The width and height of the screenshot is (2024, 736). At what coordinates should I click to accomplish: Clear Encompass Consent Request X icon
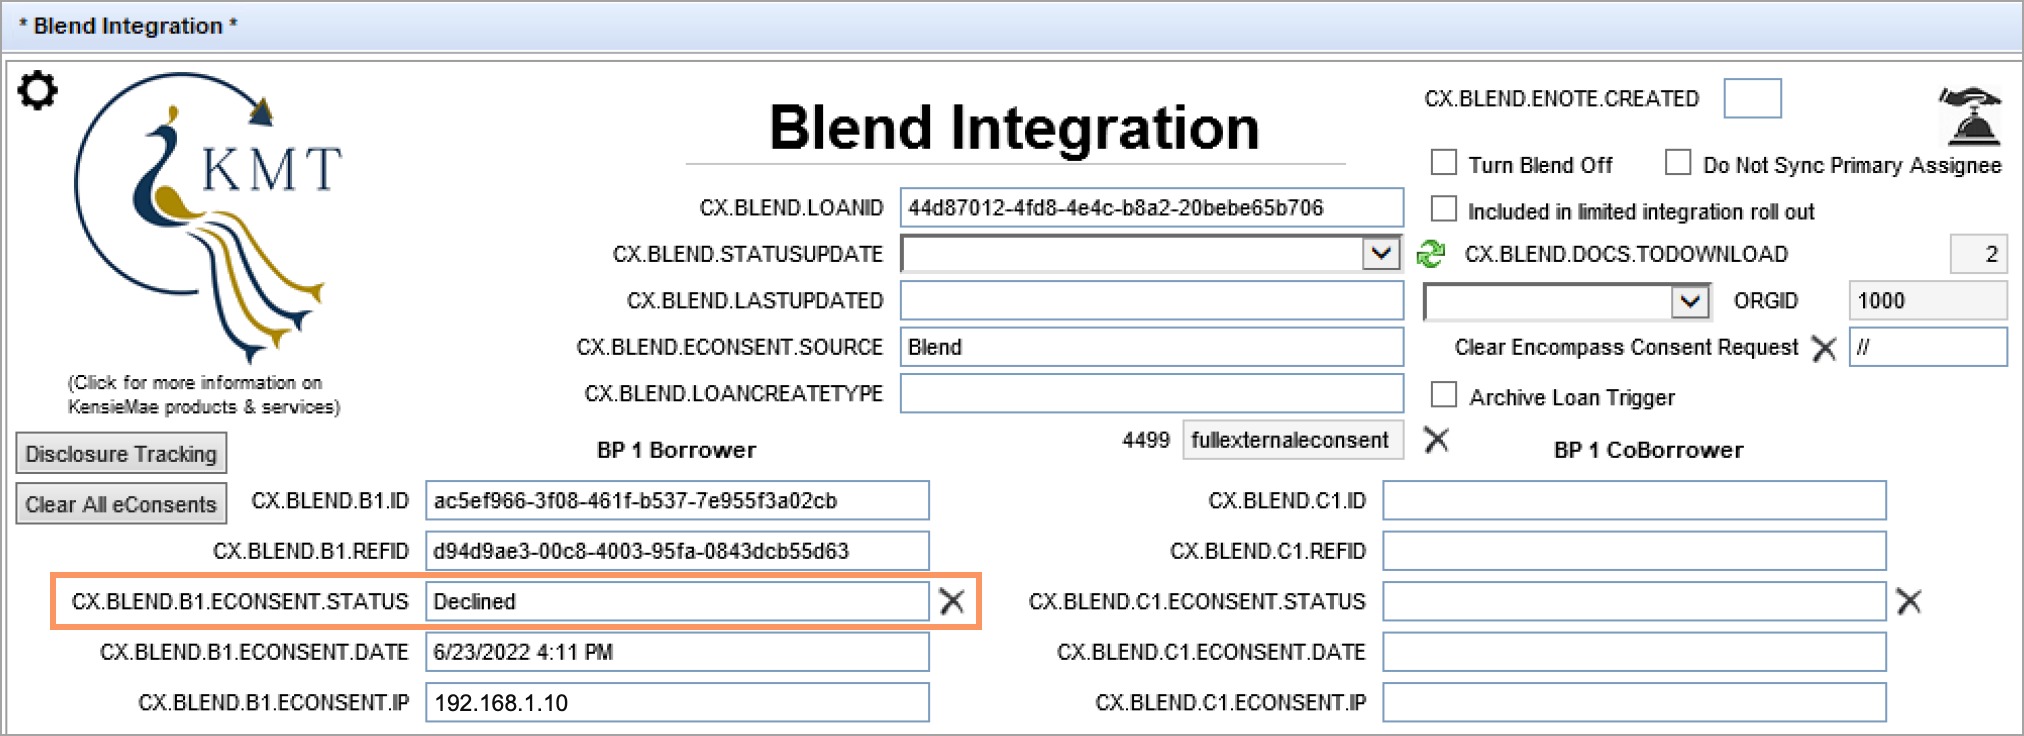tap(1824, 348)
